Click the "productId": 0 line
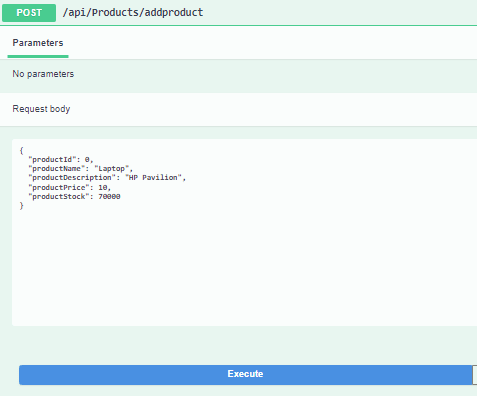The width and height of the screenshot is (477, 396). click(x=61, y=160)
